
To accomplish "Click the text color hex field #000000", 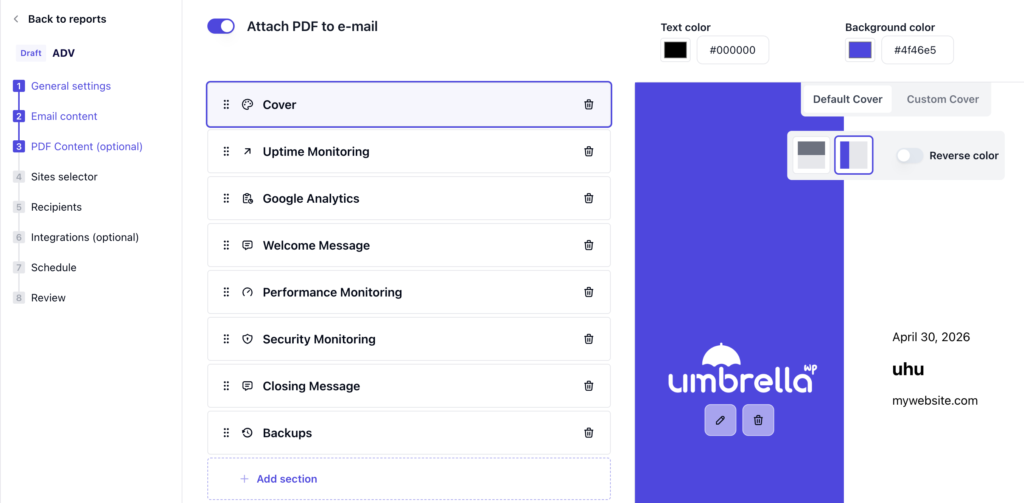I will click(x=733, y=50).
